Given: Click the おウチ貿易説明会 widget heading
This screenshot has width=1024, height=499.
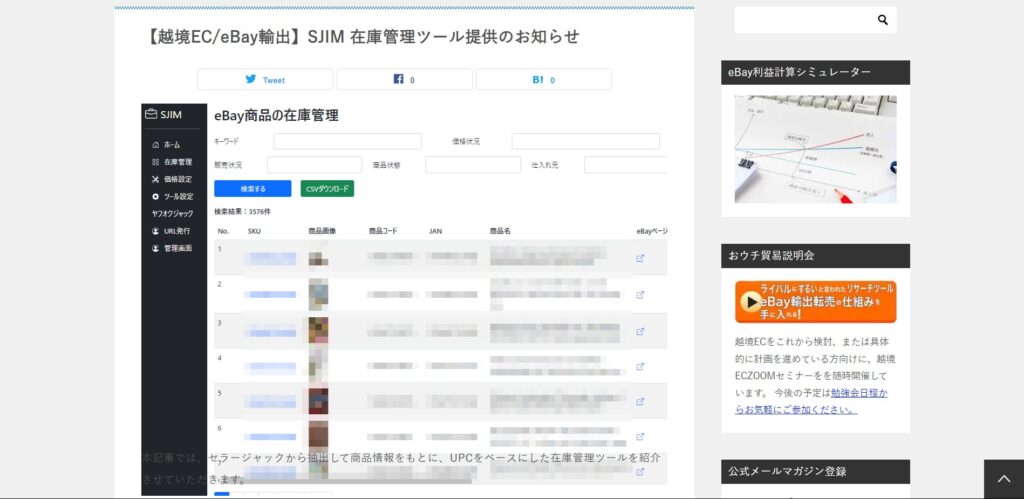Looking at the screenshot, I should click(815, 256).
